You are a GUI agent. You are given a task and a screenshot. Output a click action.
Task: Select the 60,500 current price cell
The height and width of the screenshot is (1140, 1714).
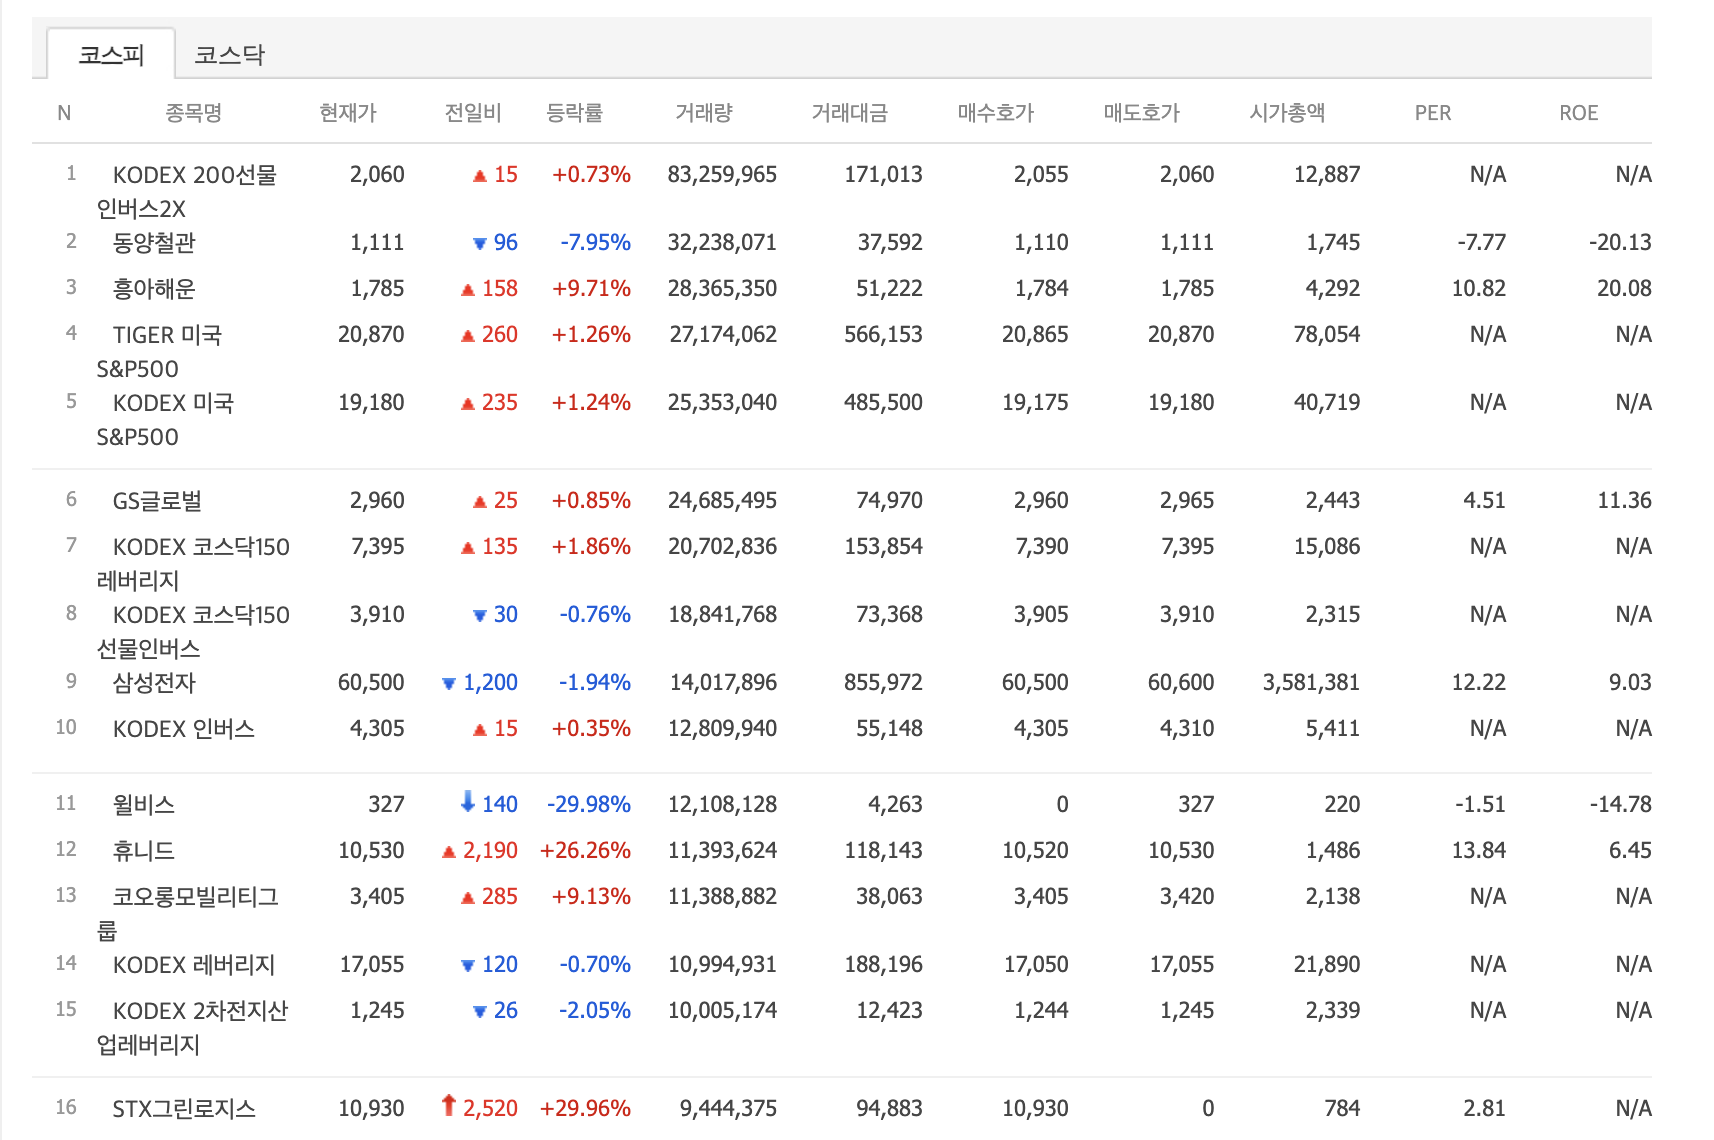pos(371,682)
